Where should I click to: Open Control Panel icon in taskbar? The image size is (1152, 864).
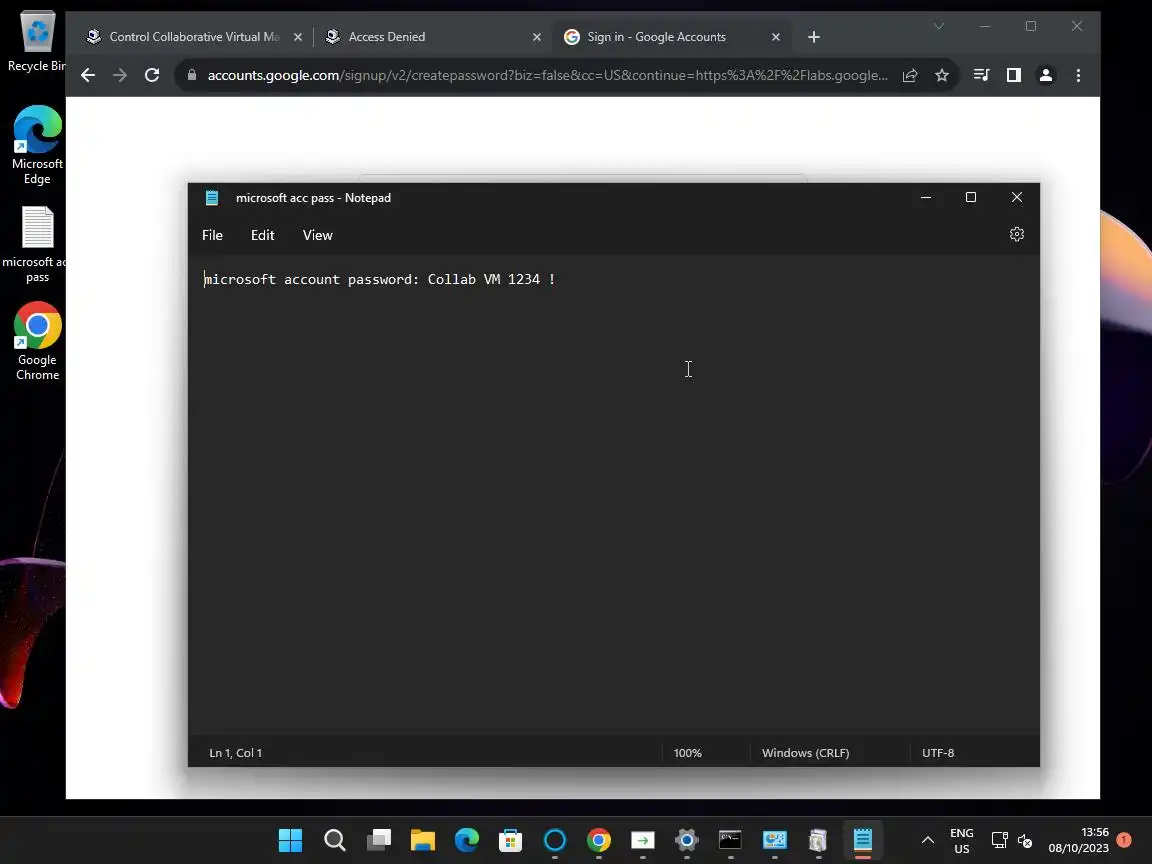[774, 840]
